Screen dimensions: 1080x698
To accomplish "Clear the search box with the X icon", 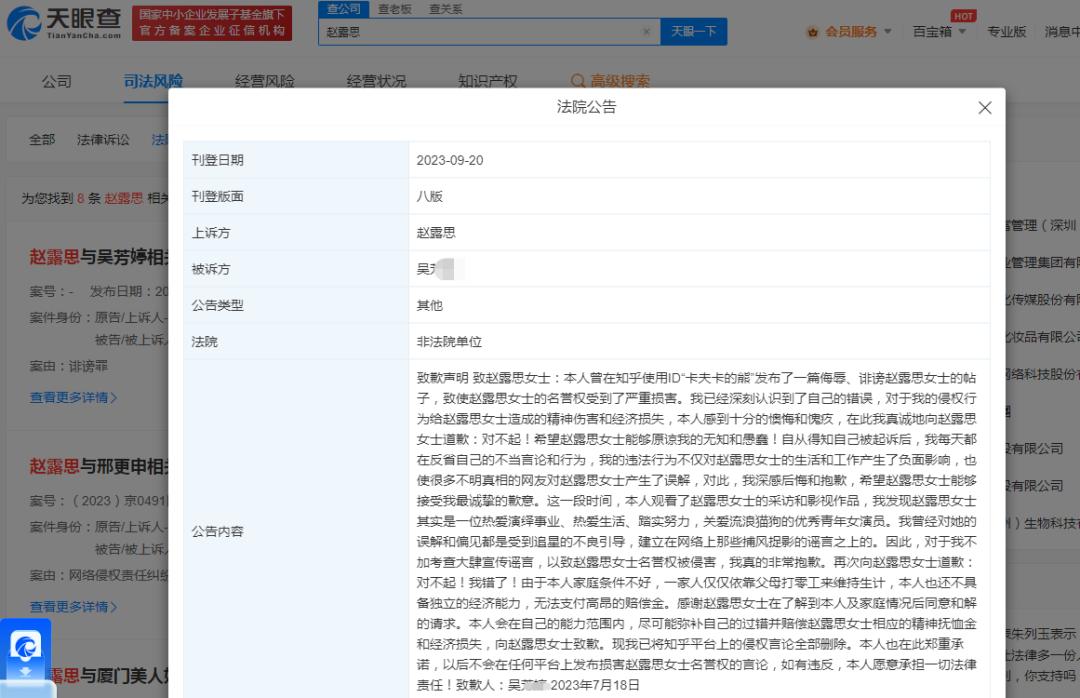I will (646, 32).
